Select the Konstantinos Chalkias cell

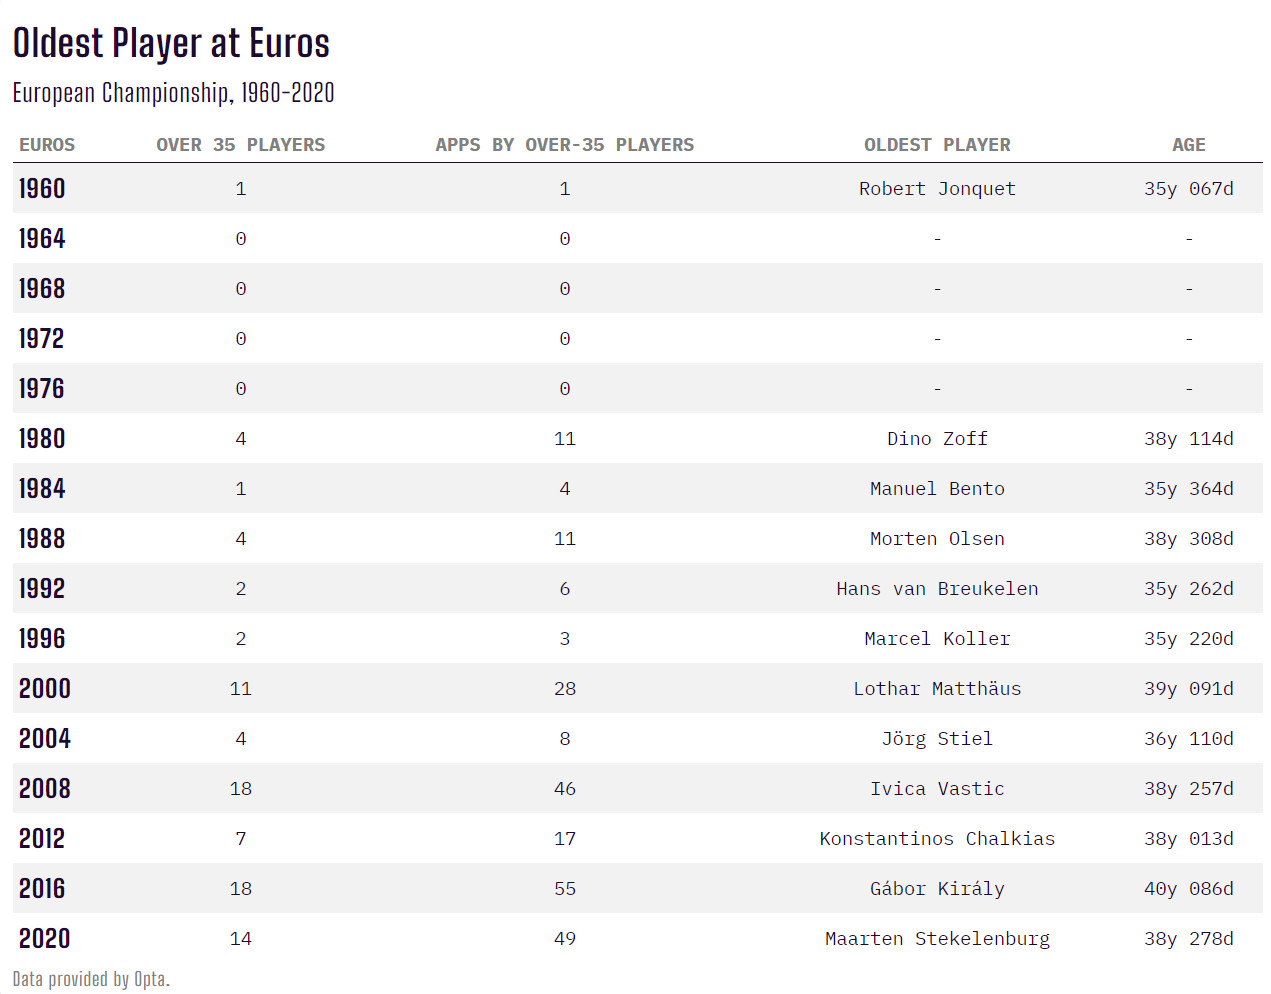[x=937, y=839]
